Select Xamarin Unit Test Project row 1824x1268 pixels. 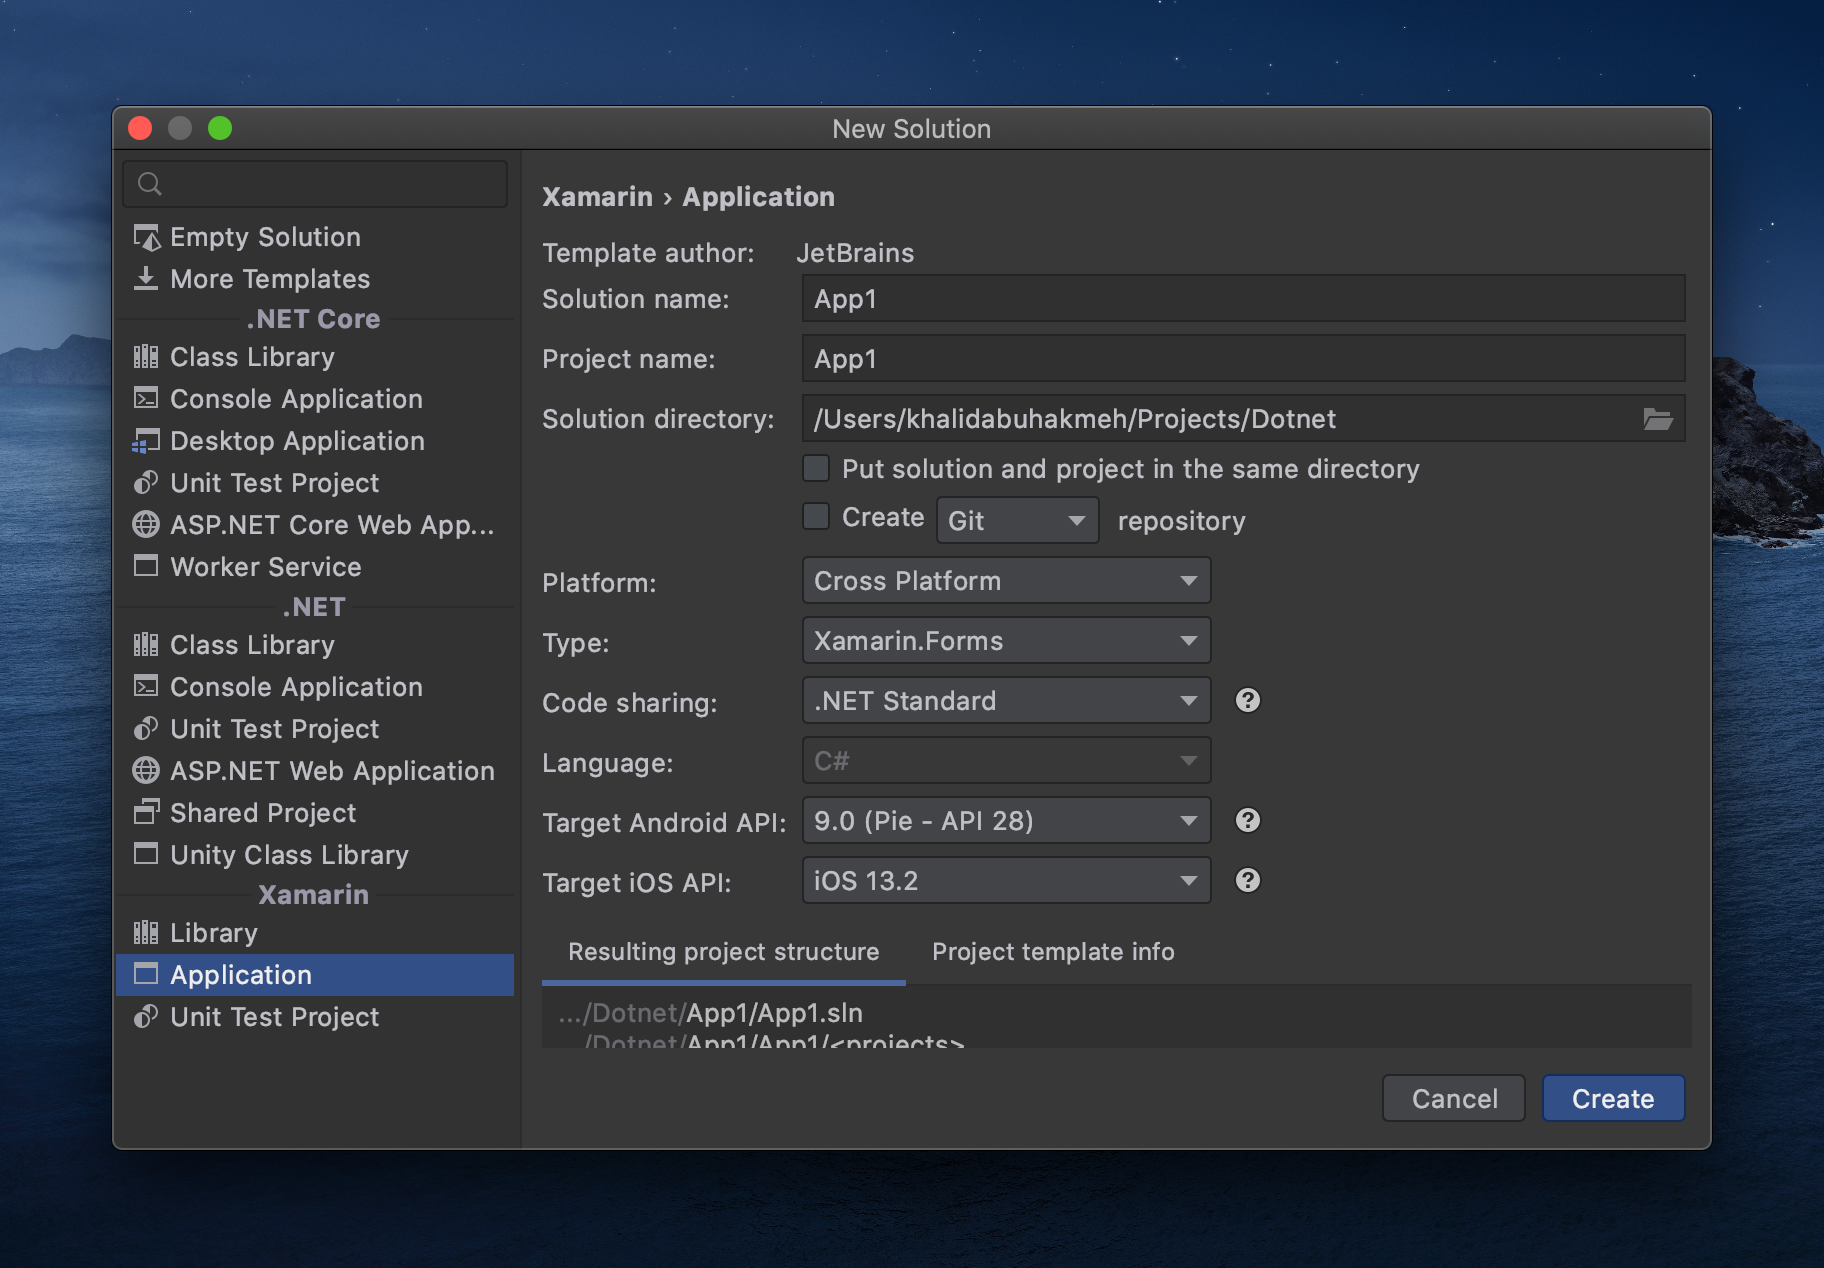[x=315, y=1017]
